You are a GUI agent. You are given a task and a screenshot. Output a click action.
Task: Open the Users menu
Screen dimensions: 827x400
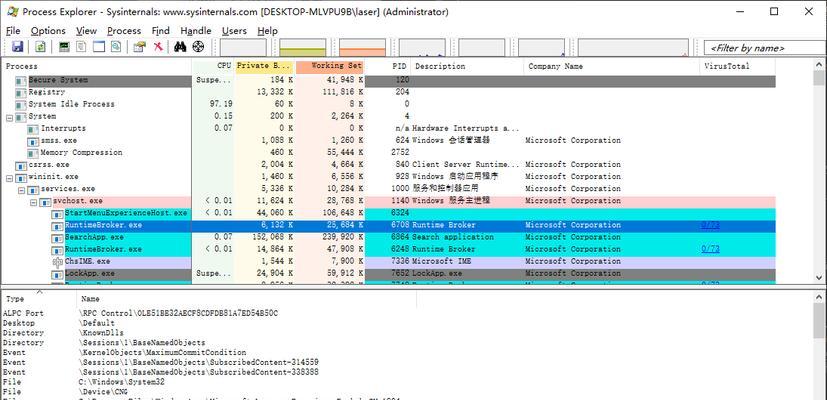pyautogui.click(x=234, y=31)
